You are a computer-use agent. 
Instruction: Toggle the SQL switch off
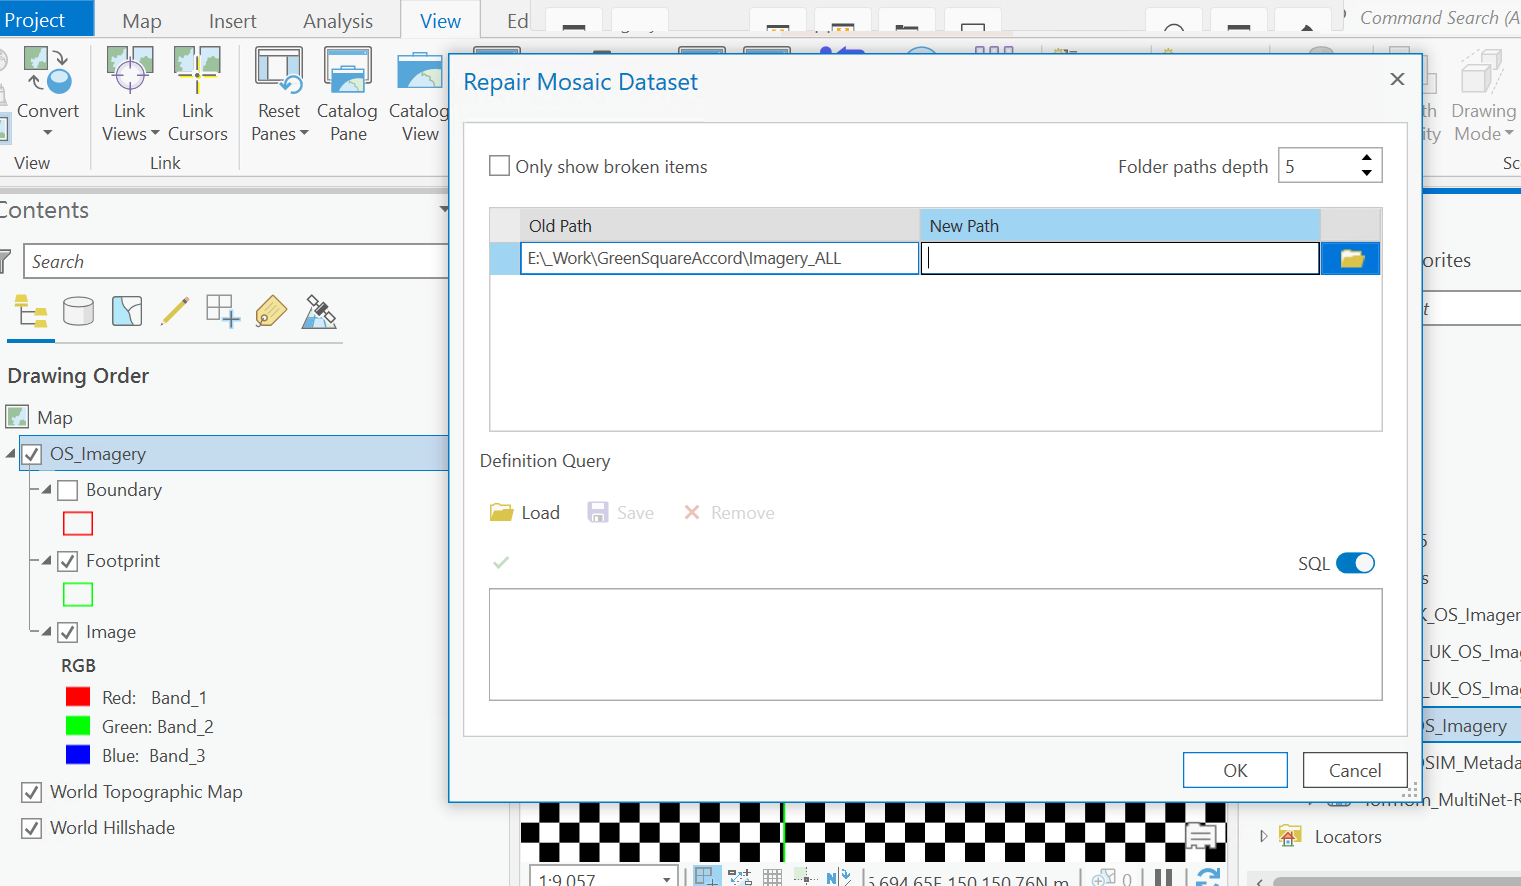(1355, 563)
